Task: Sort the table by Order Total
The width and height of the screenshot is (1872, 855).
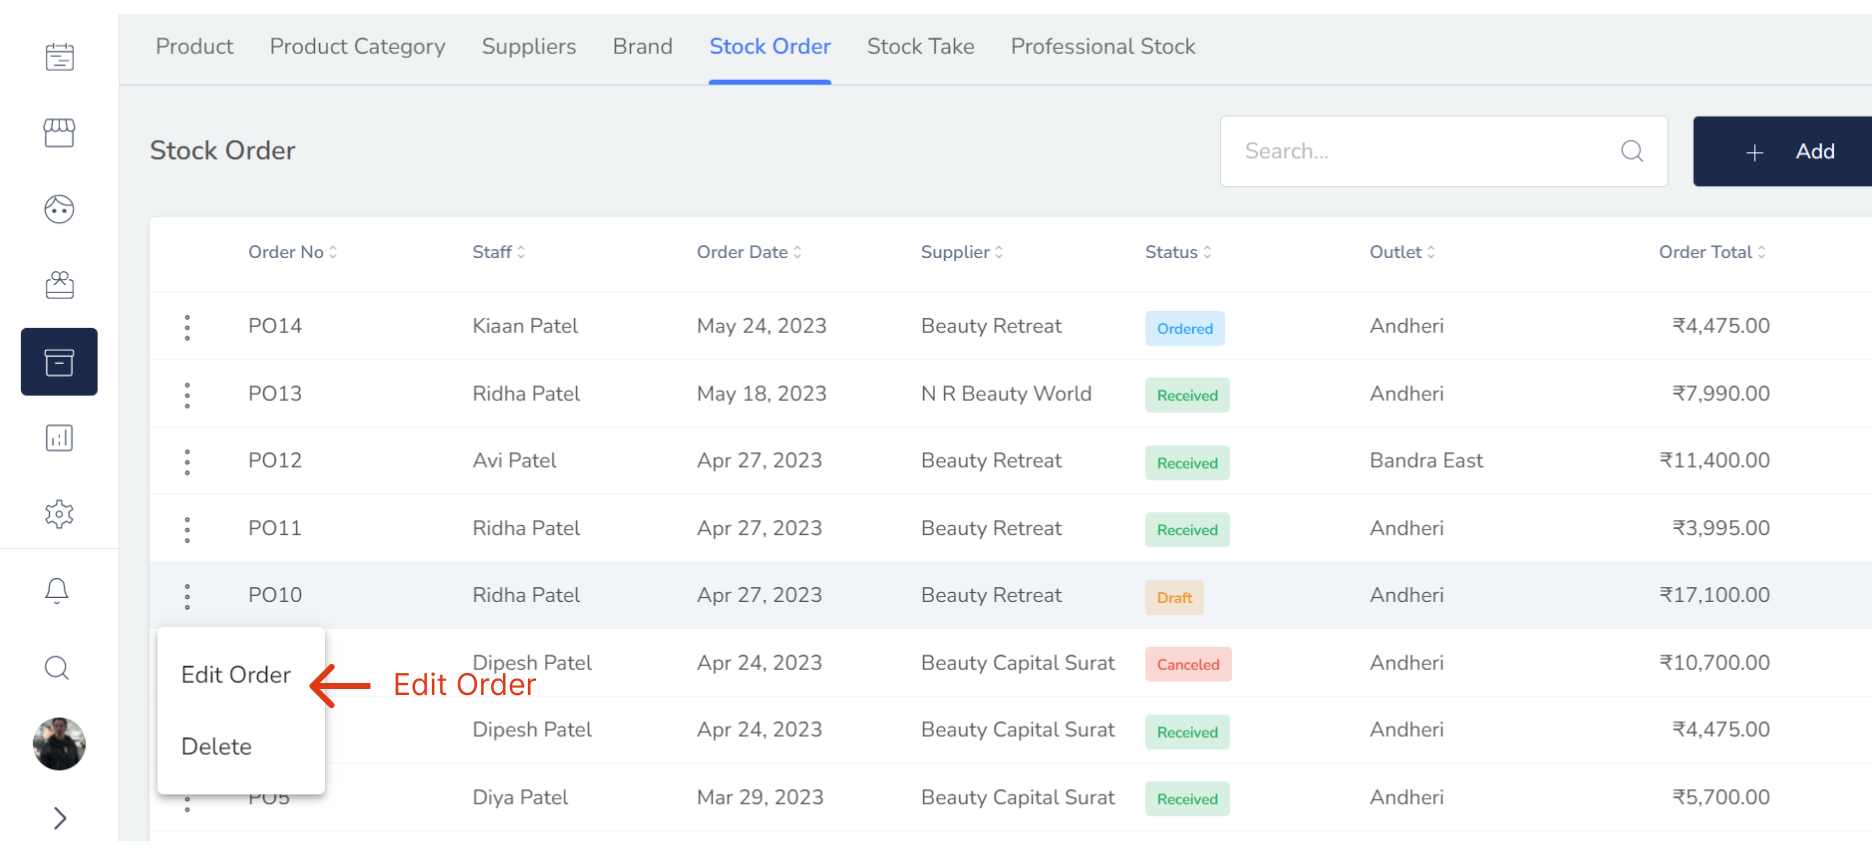Action: coord(1711,252)
